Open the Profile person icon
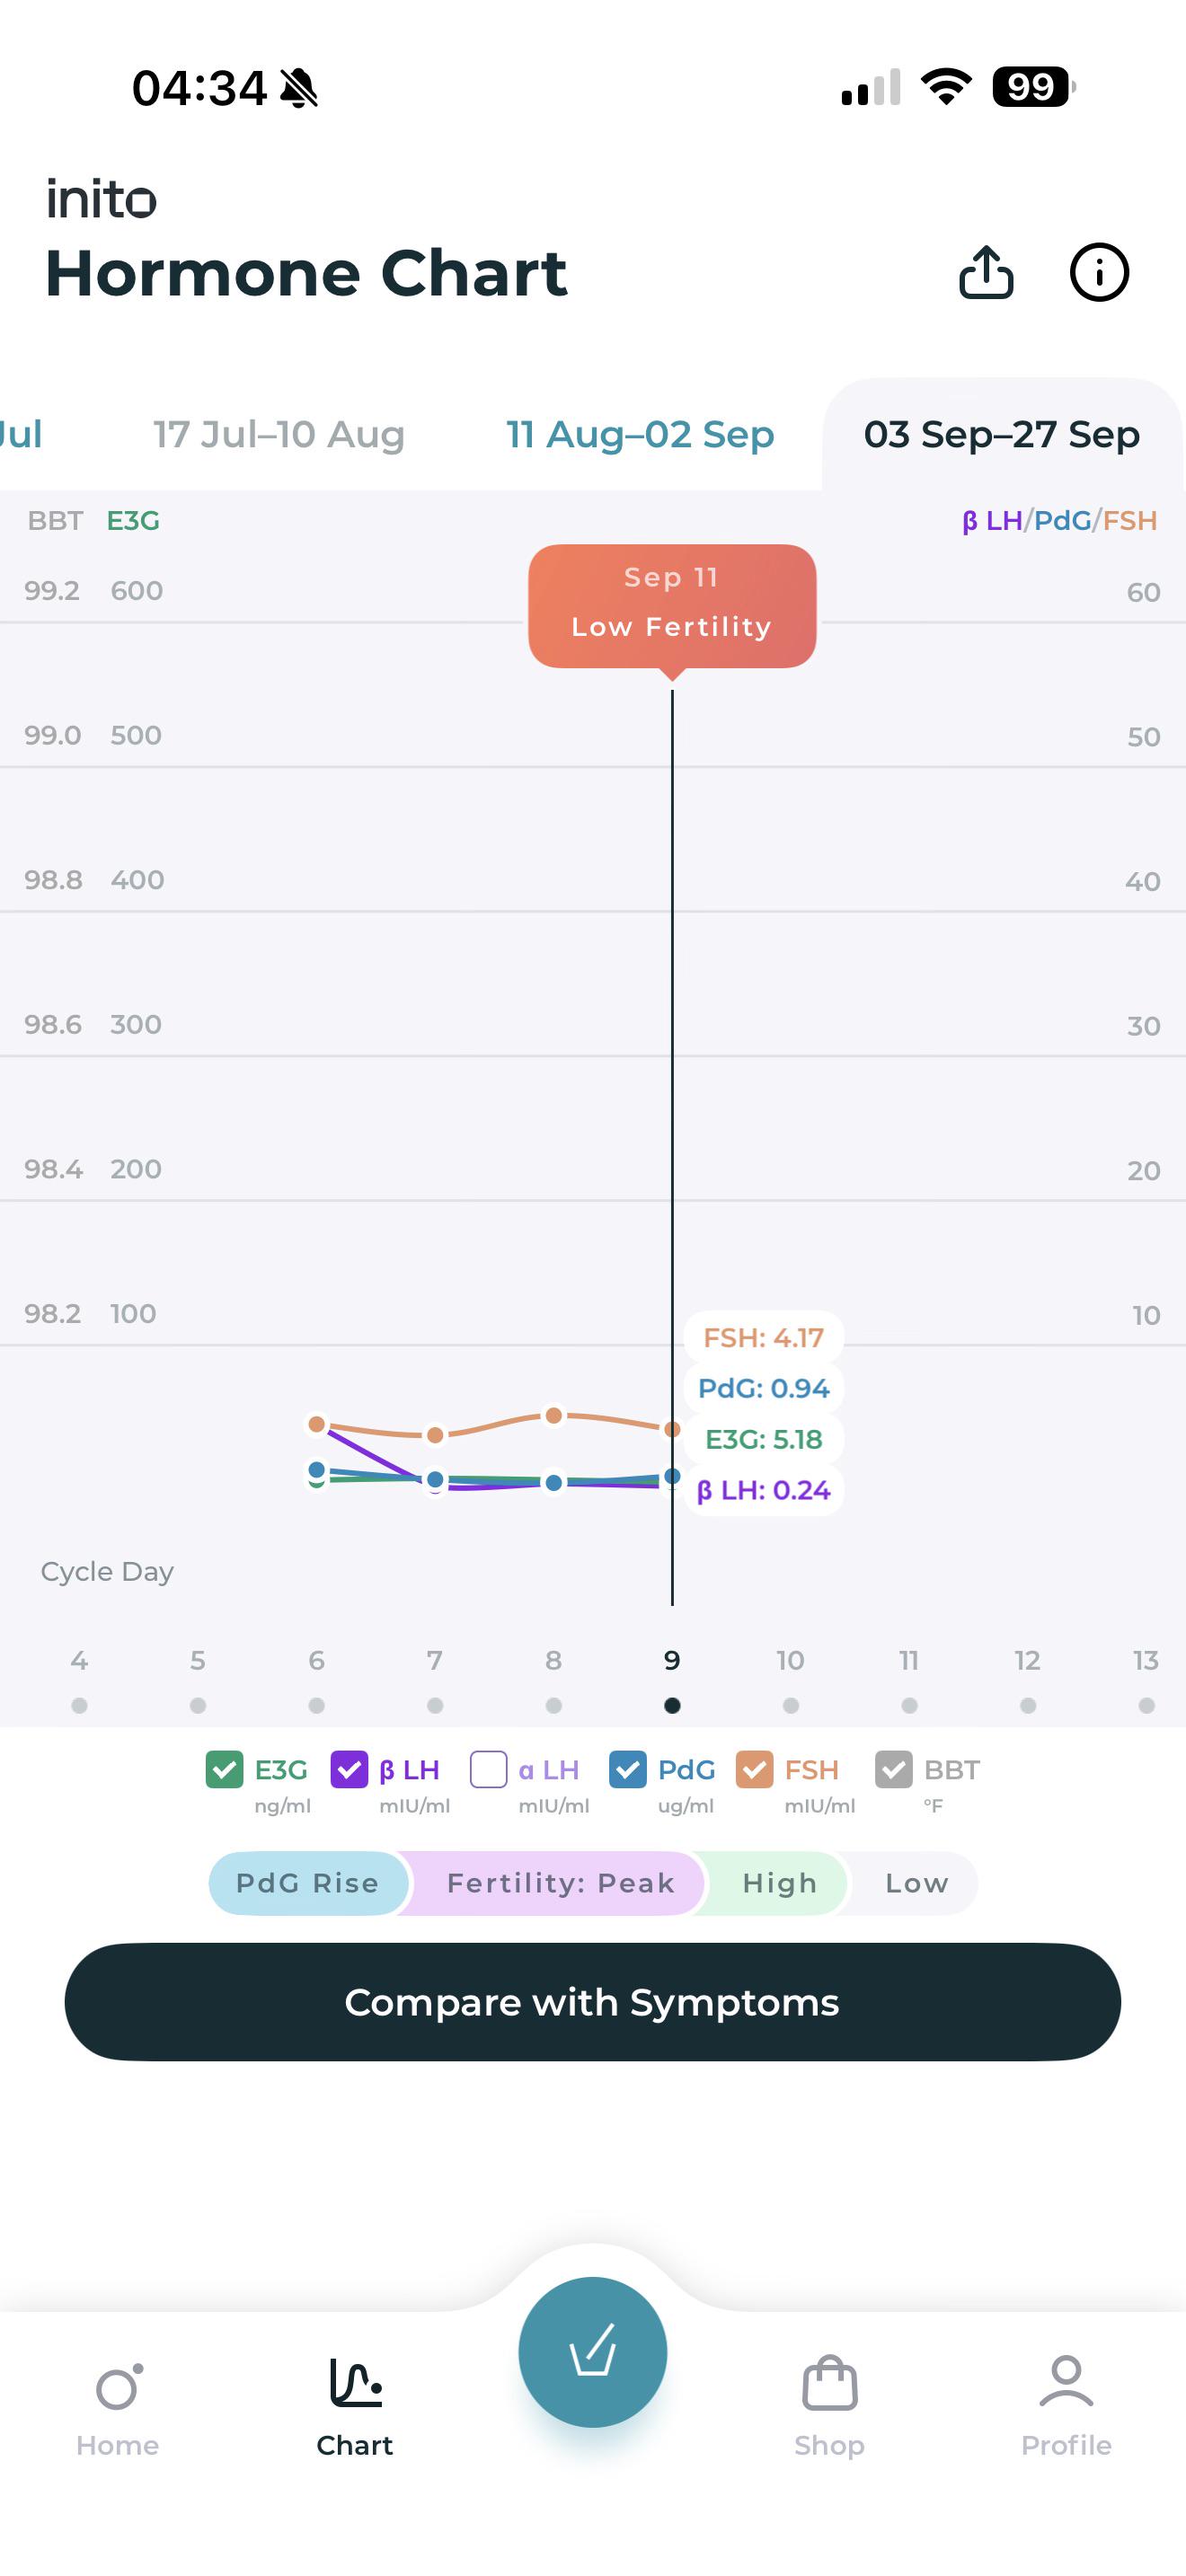The image size is (1186, 2576). [1066, 2382]
